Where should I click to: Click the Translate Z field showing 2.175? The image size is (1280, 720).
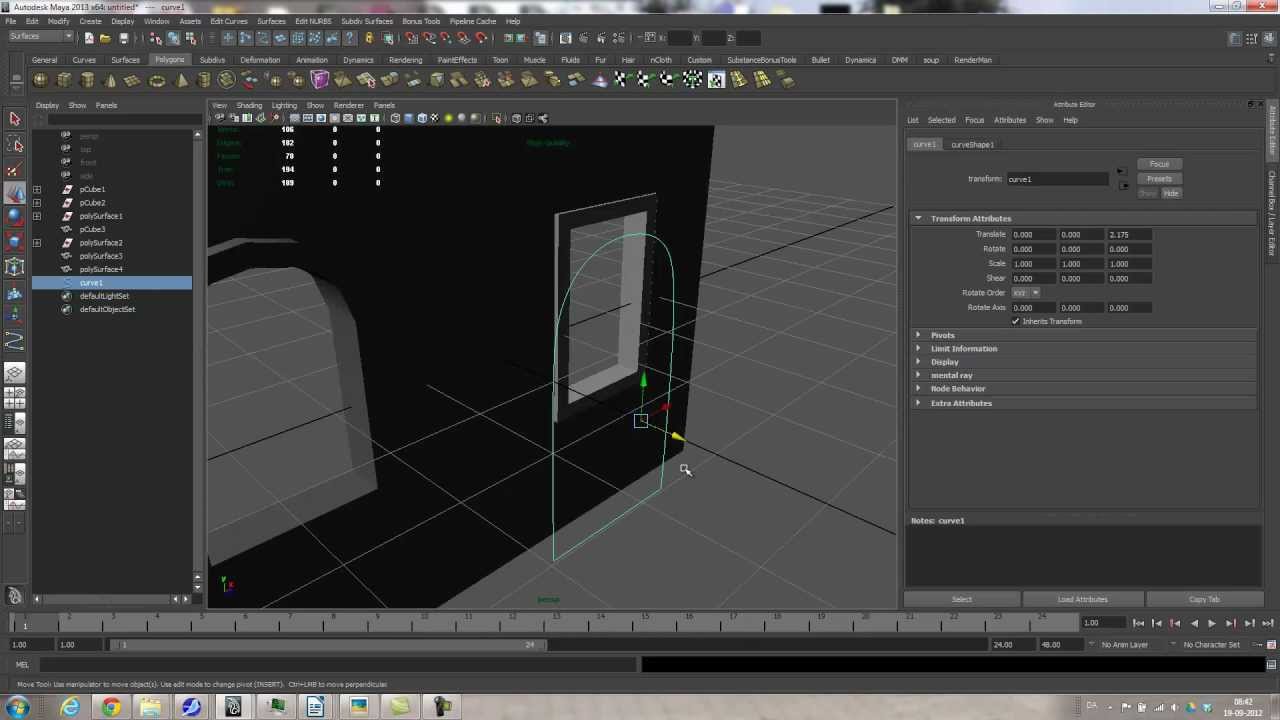click(x=1129, y=235)
